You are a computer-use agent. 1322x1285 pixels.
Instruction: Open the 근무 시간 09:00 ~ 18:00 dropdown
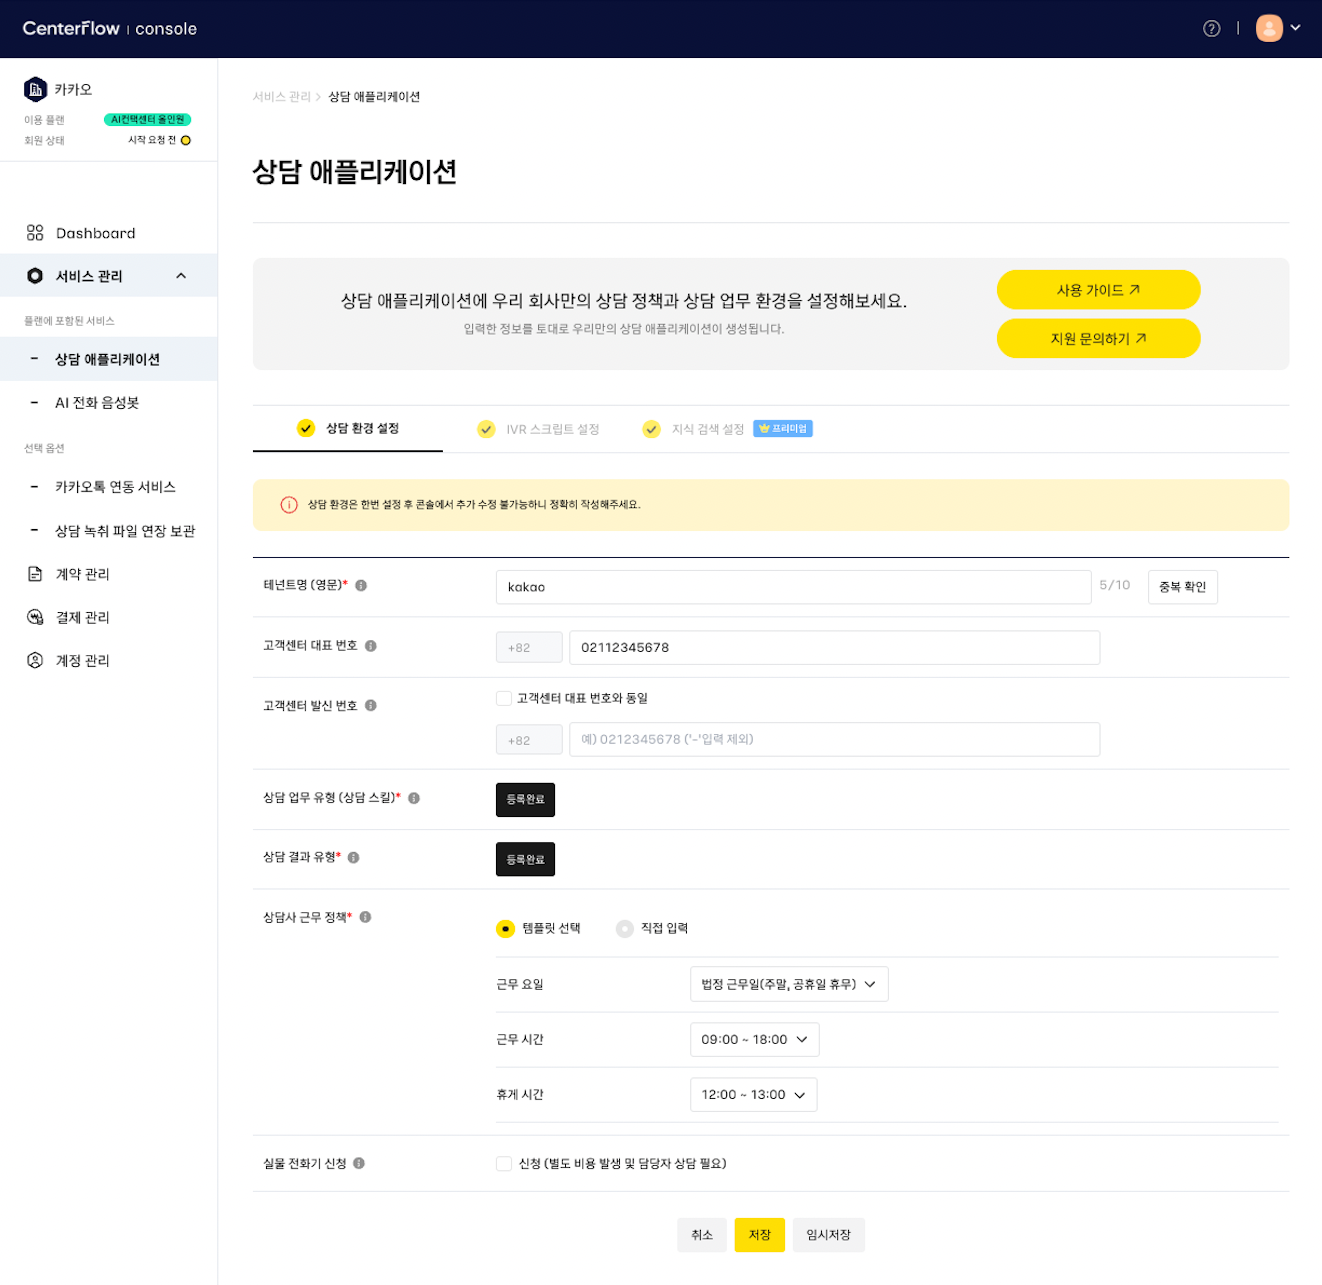pyautogui.click(x=754, y=1040)
